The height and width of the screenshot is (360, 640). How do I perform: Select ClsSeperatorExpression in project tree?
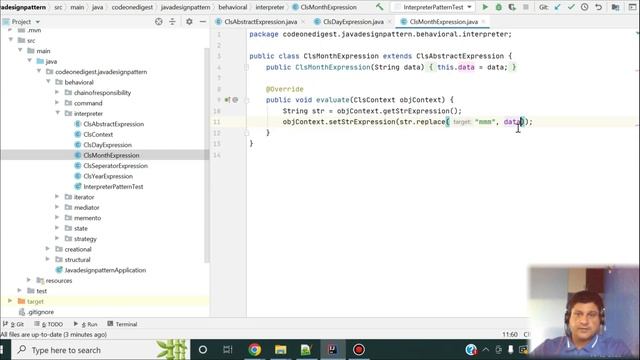tap(116, 166)
